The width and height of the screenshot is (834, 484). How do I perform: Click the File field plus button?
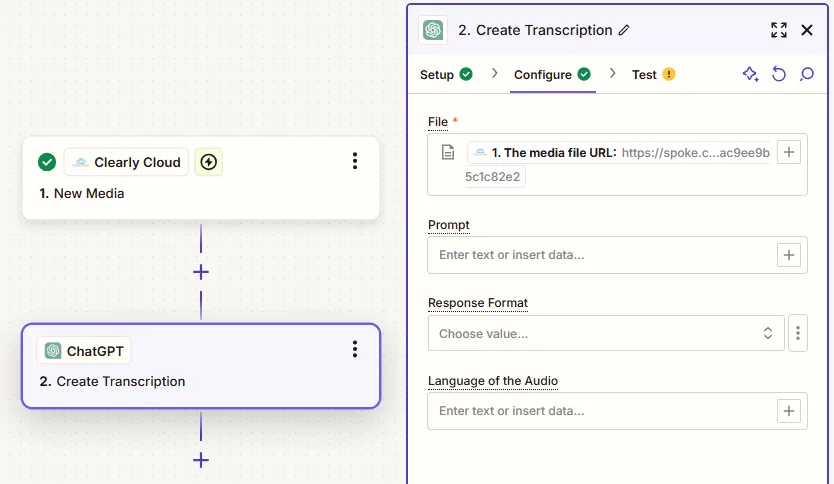click(789, 153)
